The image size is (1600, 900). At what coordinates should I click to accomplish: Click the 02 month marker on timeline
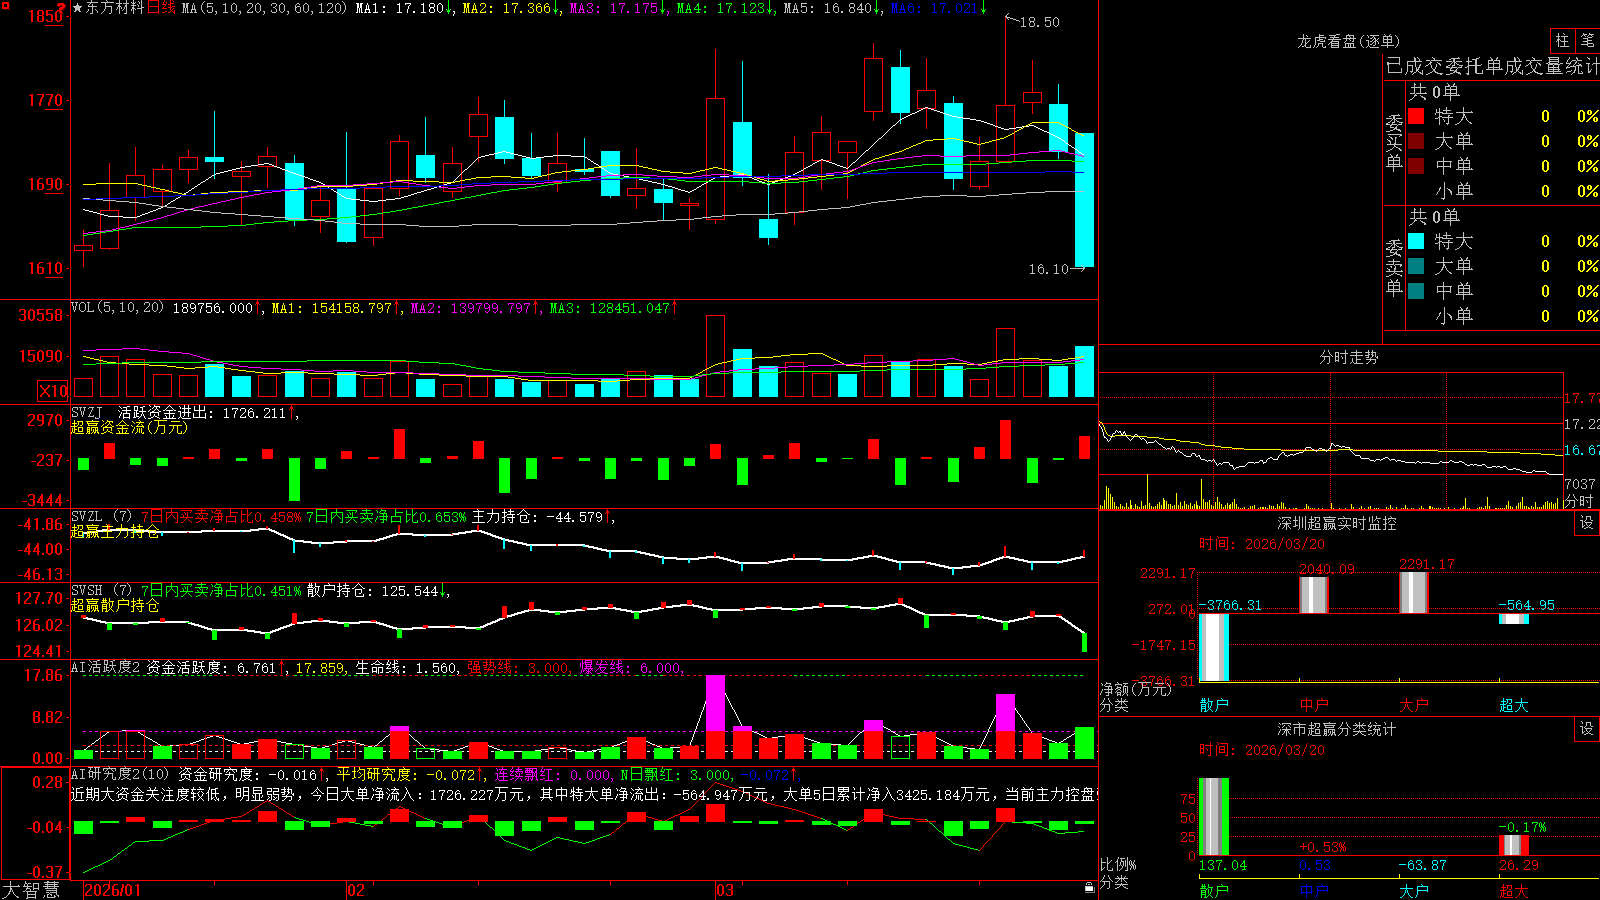(356, 890)
